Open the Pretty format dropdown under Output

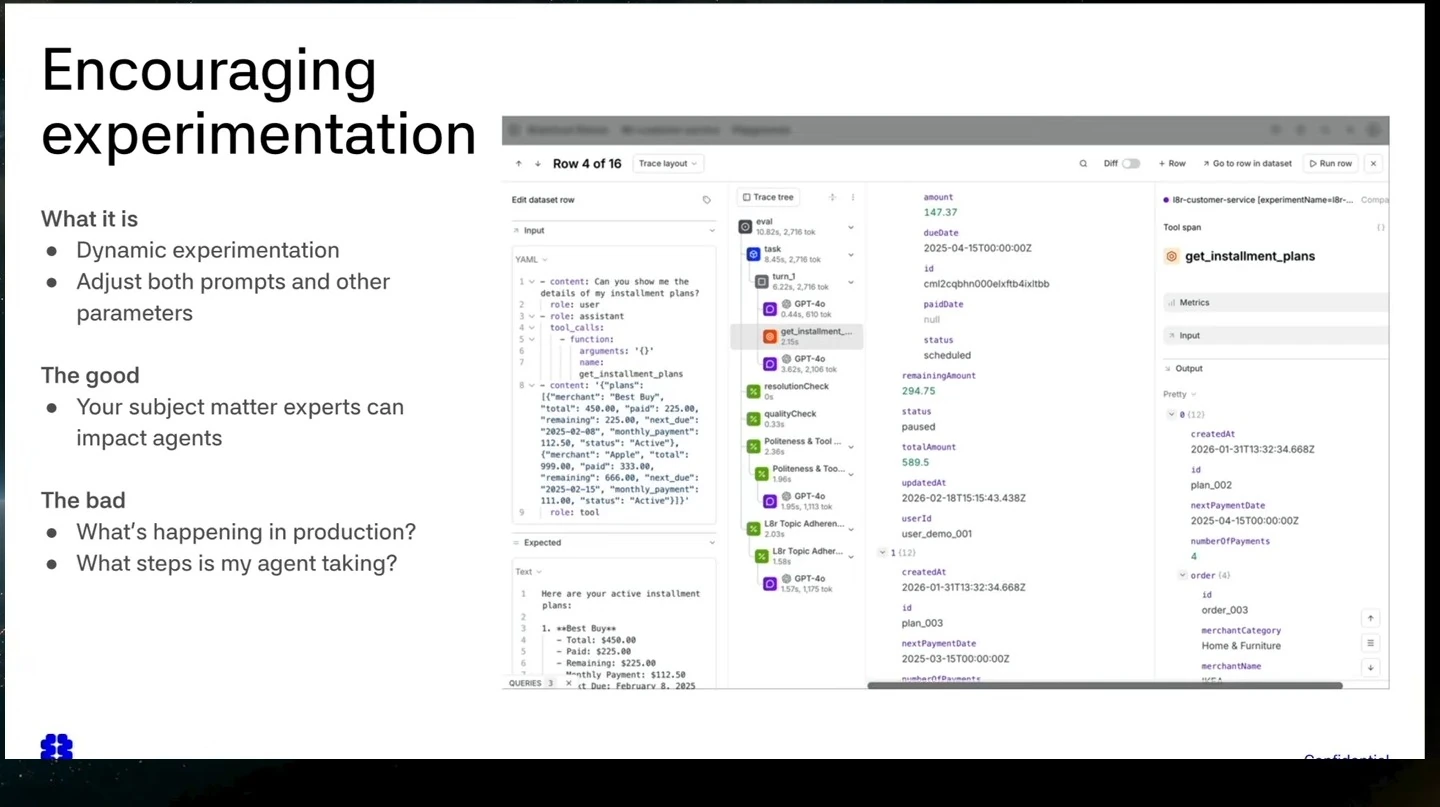pos(1179,395)
